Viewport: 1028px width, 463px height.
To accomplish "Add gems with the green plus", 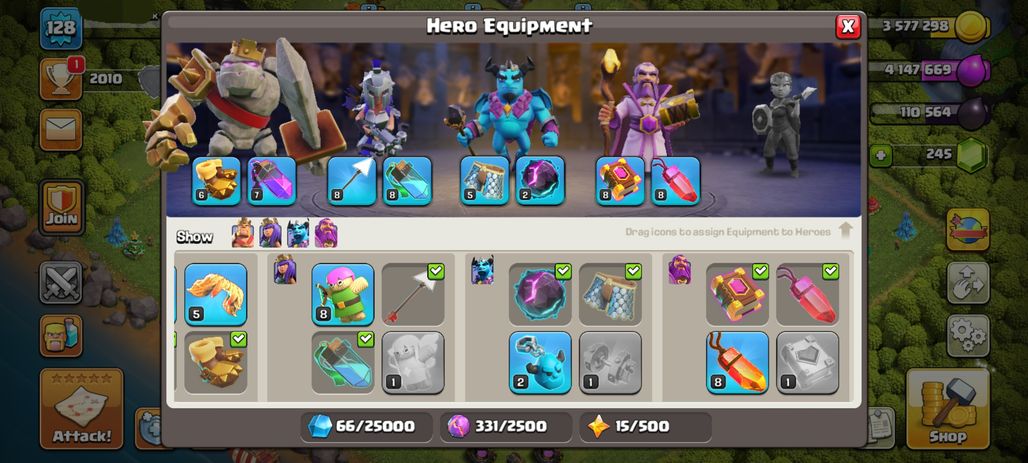I will pyautogui.click(x=880, y=155).
